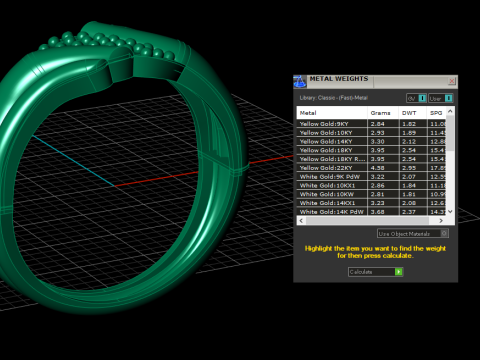480x360 pixels.
Task: Click the horizontal scrollbar thumb
Action: [x=367, y=220]
